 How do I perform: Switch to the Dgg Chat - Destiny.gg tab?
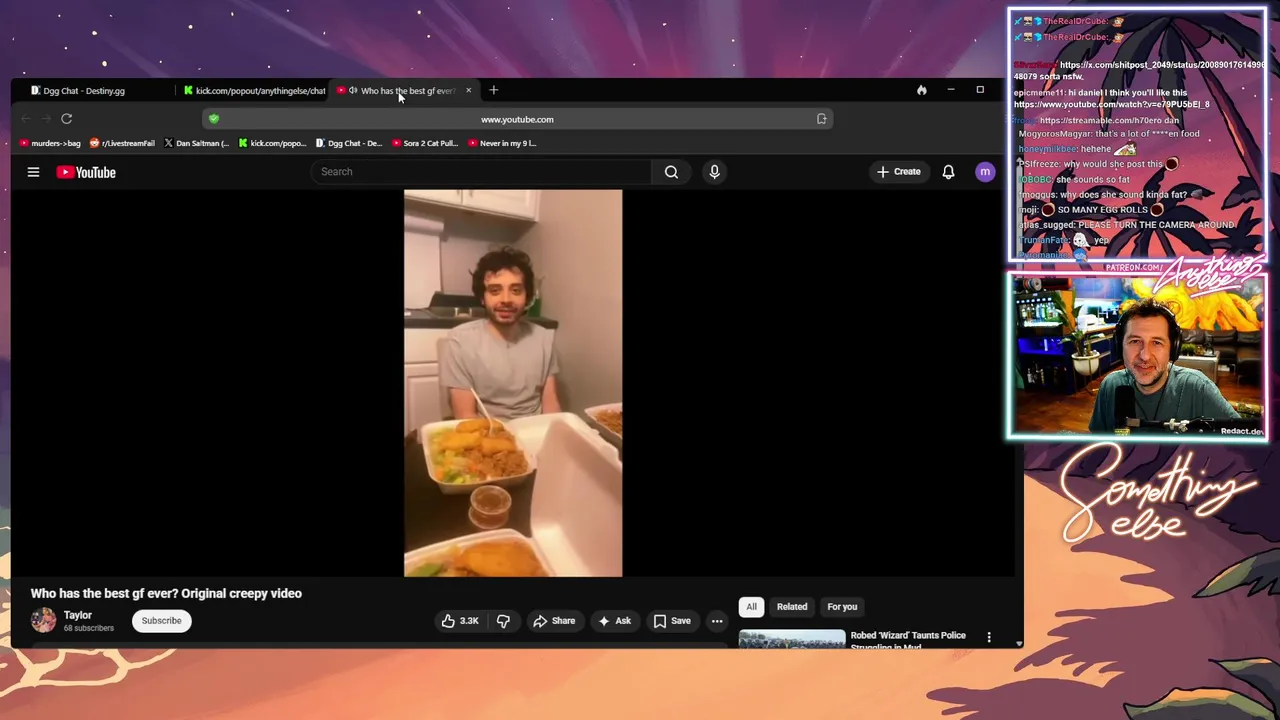pyautogui.click(x=84, y=91)
